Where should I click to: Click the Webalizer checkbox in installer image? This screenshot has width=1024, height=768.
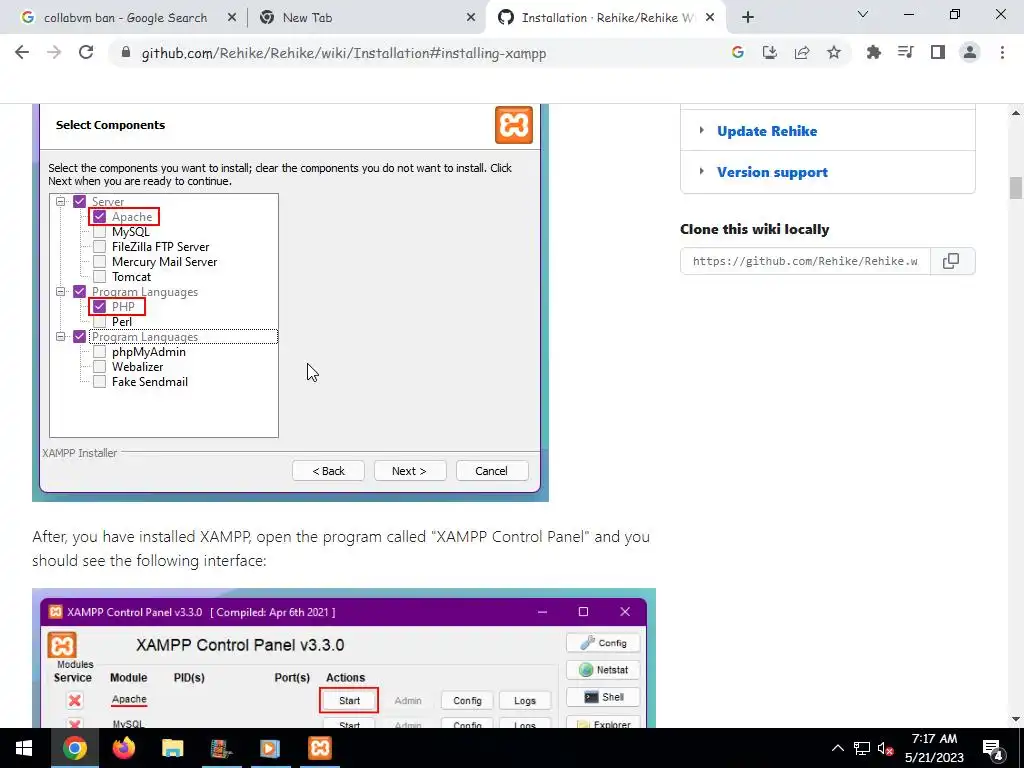click(x=99, y=367)
